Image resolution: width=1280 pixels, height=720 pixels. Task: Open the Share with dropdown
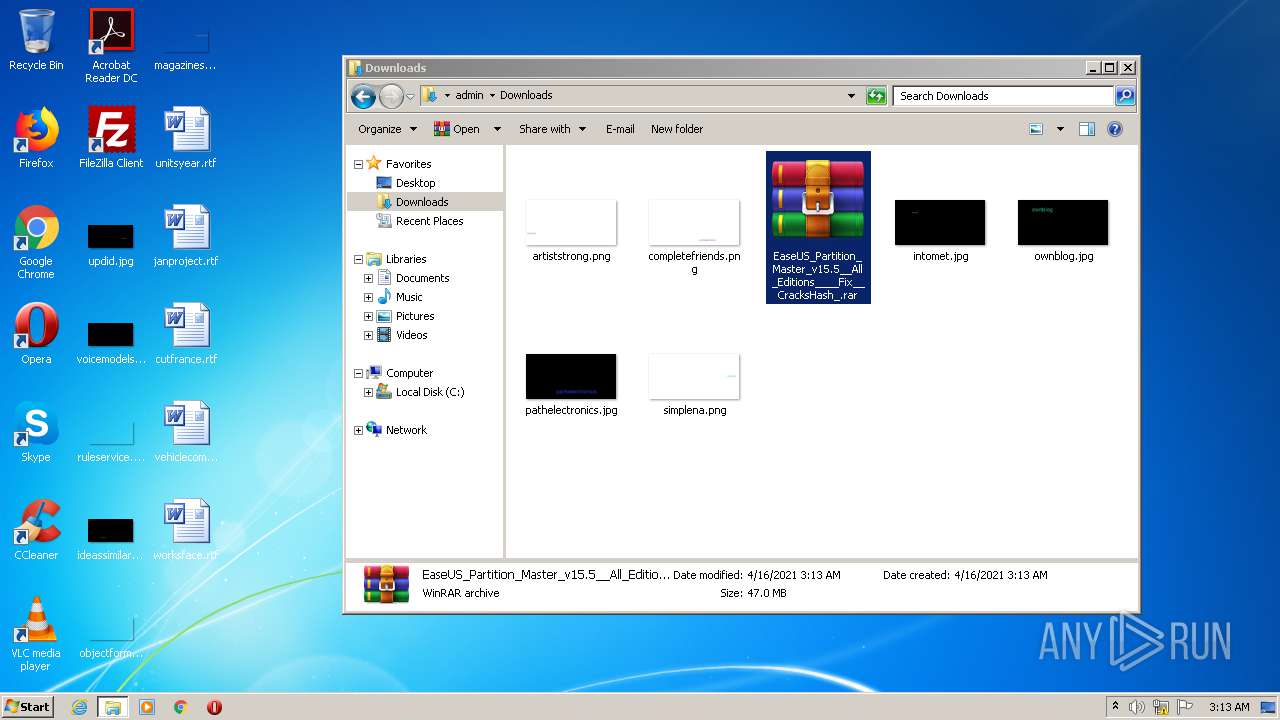(552, 129)
